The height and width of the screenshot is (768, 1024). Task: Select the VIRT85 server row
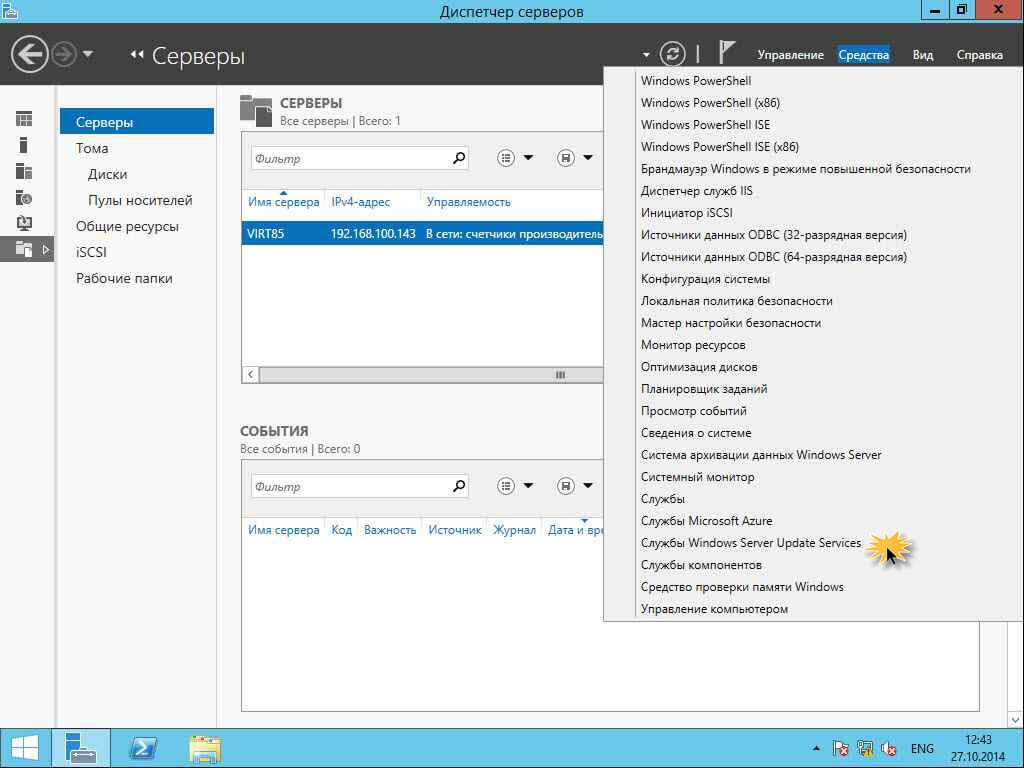[x=423, y=234]
